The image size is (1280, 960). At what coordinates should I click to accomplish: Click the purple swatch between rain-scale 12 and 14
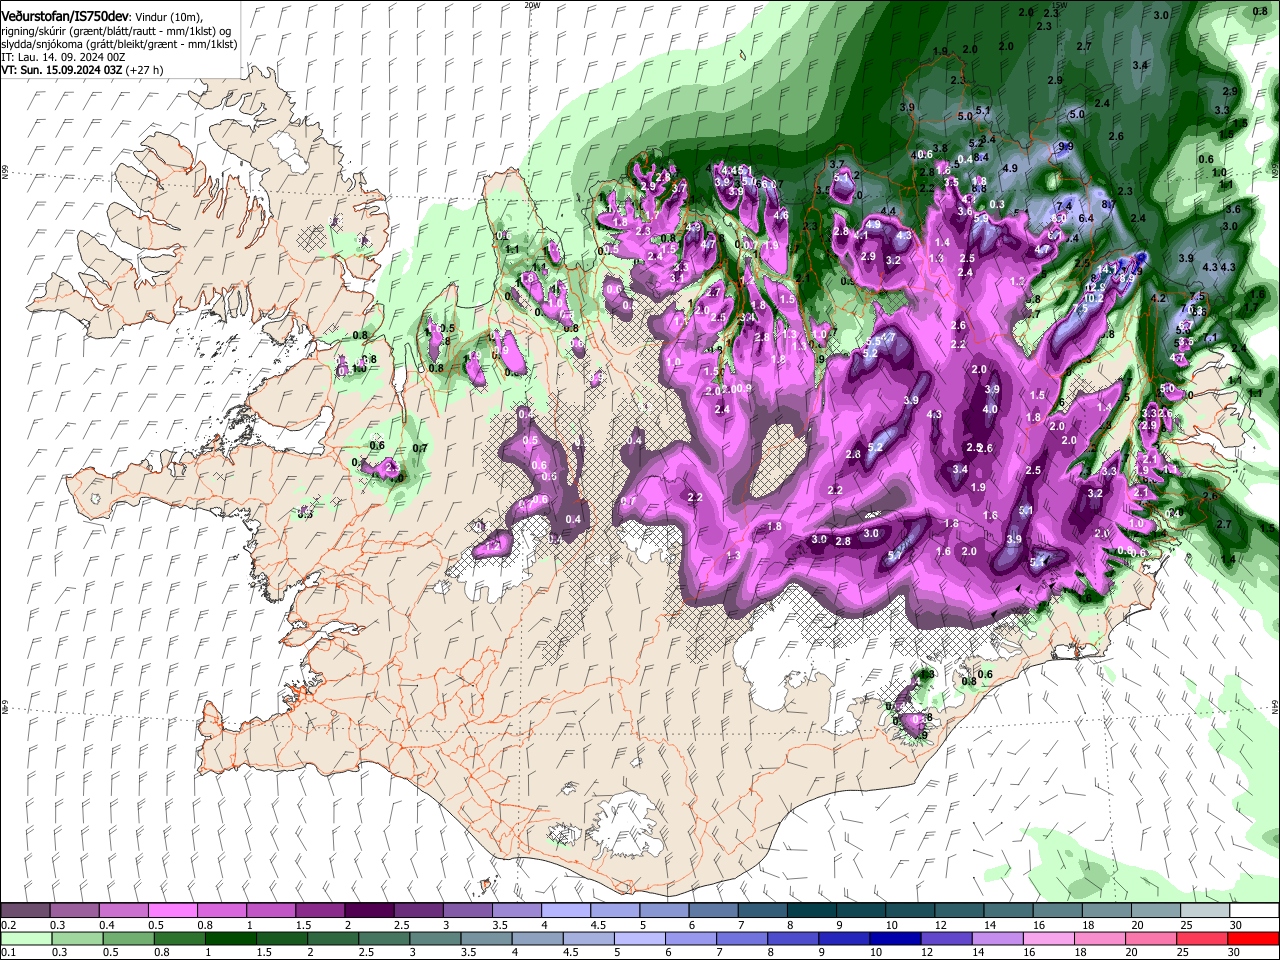pyautogui.click(x=945, y=938)
